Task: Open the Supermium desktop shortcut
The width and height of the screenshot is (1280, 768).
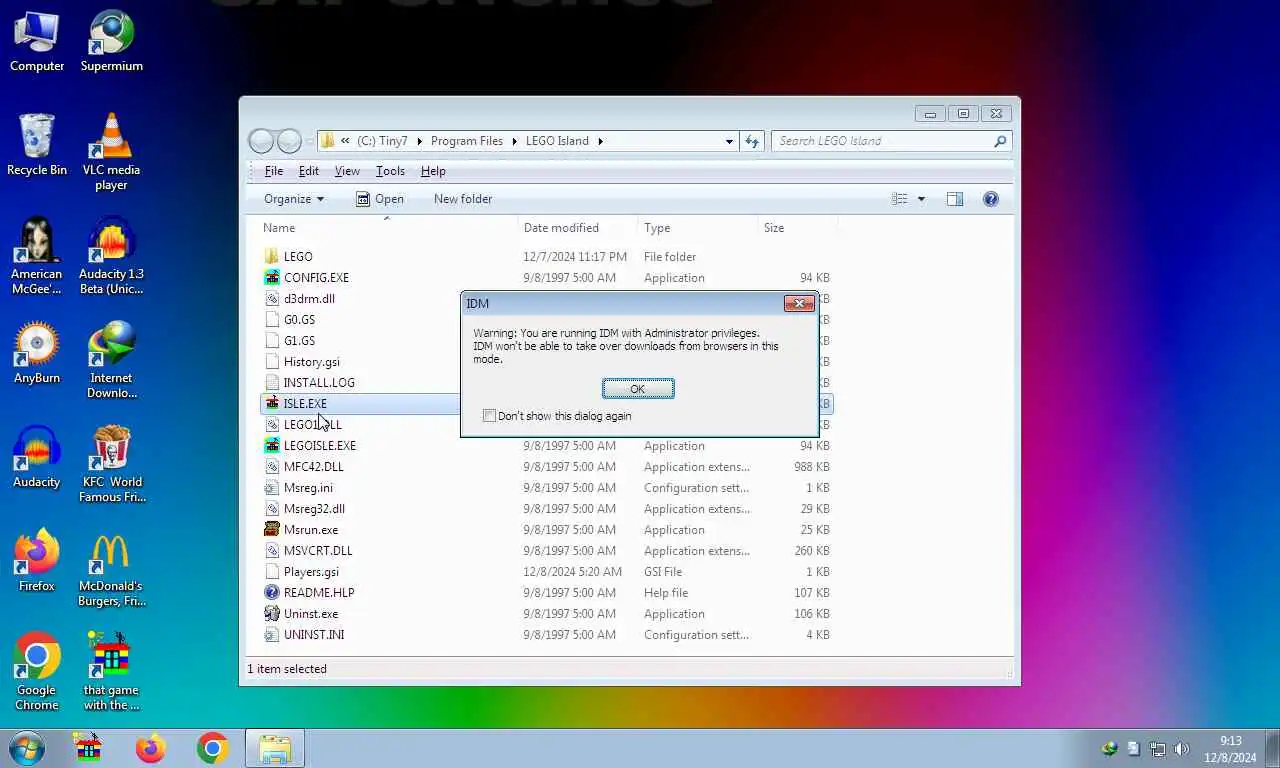Action: point(111,41)
